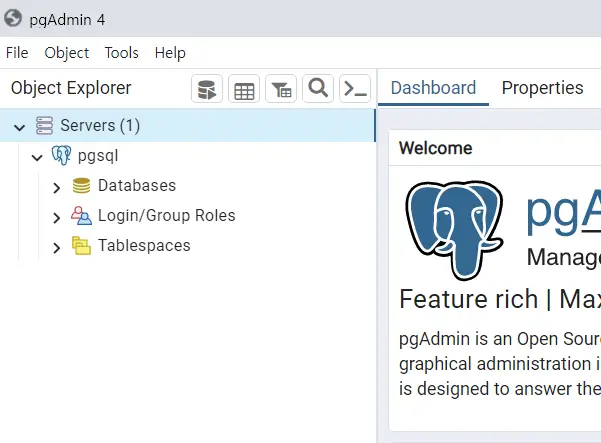Viewport: 601px width, 443px height.
Task: Collapse the Servers (1) node
Action: pos(20,127)
